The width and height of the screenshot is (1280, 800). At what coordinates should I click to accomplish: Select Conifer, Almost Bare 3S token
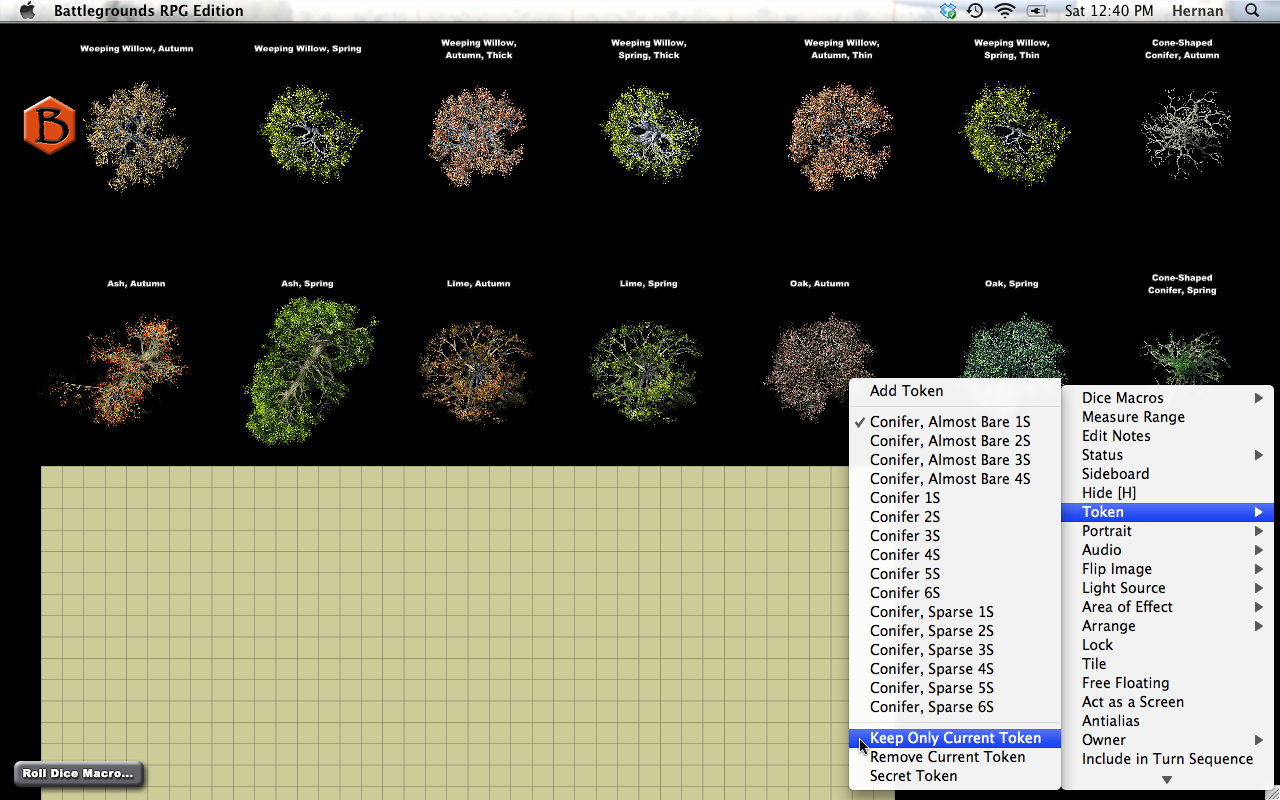point(955,460)
